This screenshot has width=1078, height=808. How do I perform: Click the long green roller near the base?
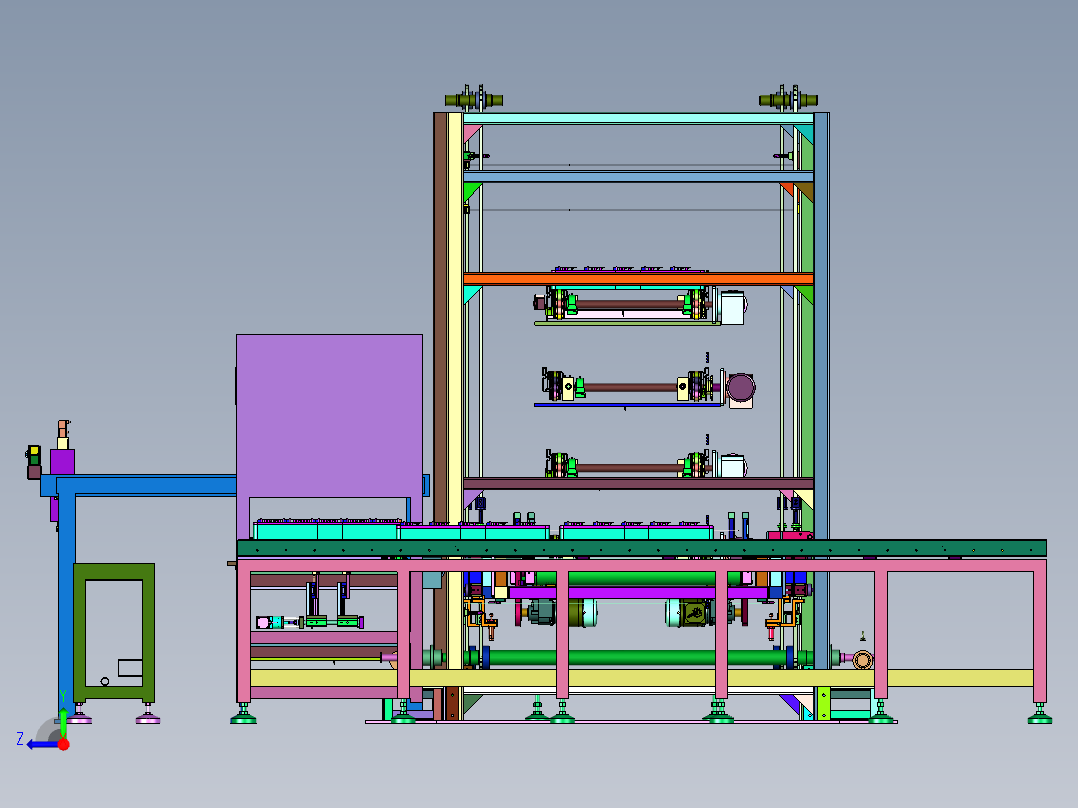pos(636,657)
